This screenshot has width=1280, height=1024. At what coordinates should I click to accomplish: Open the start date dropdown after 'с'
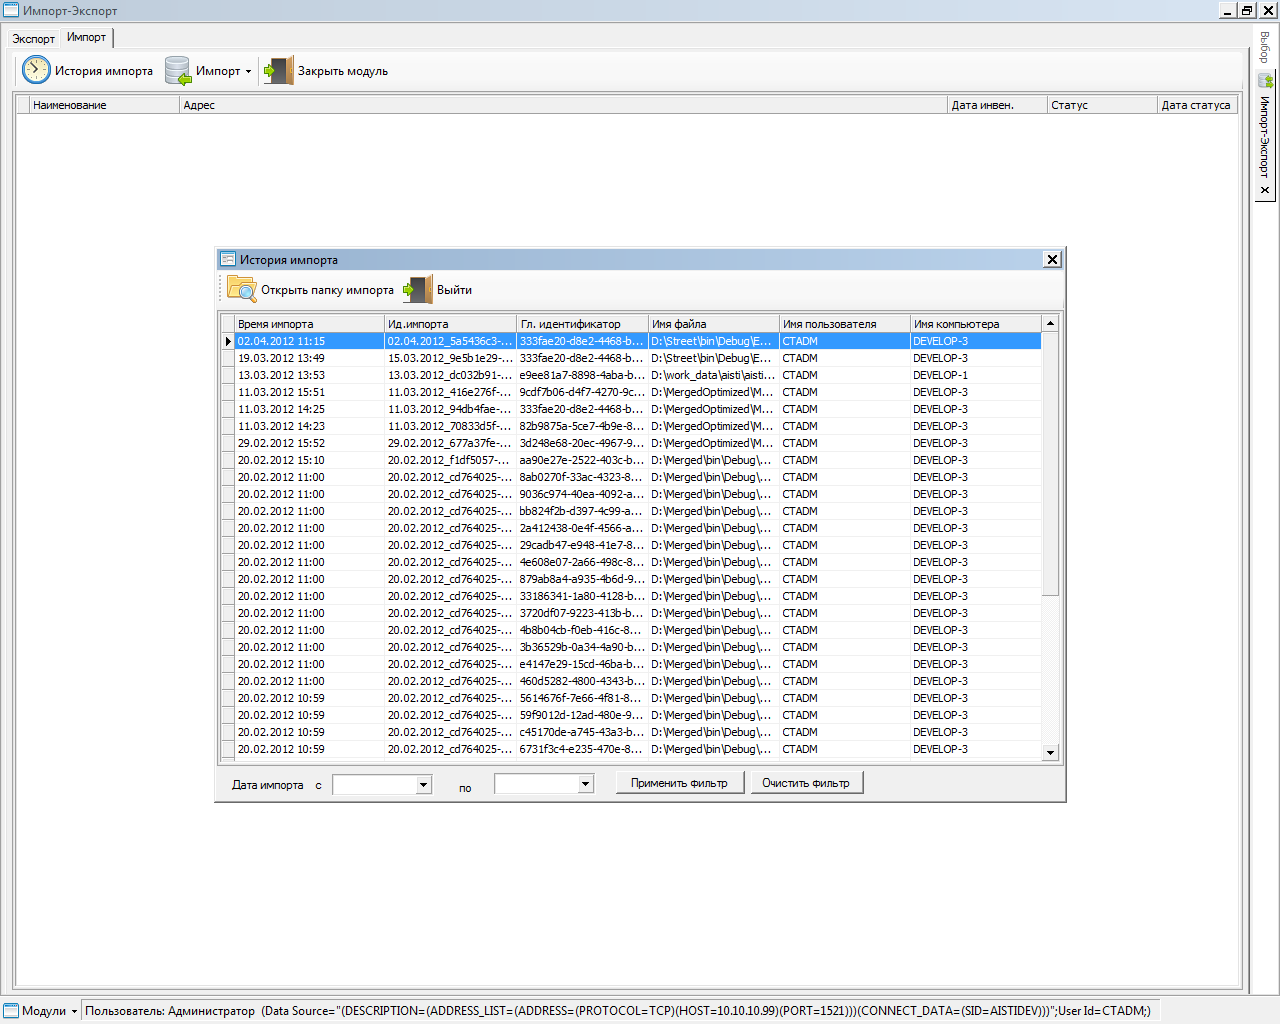pos(423,785)
